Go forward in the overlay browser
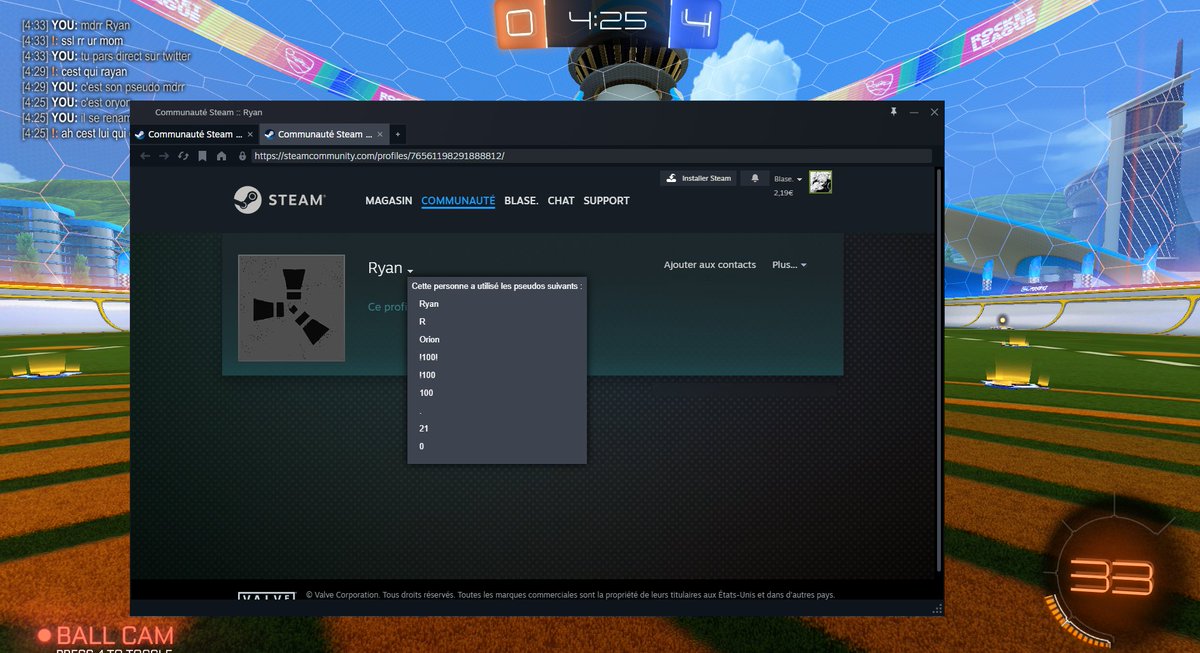 coord(165,156)
